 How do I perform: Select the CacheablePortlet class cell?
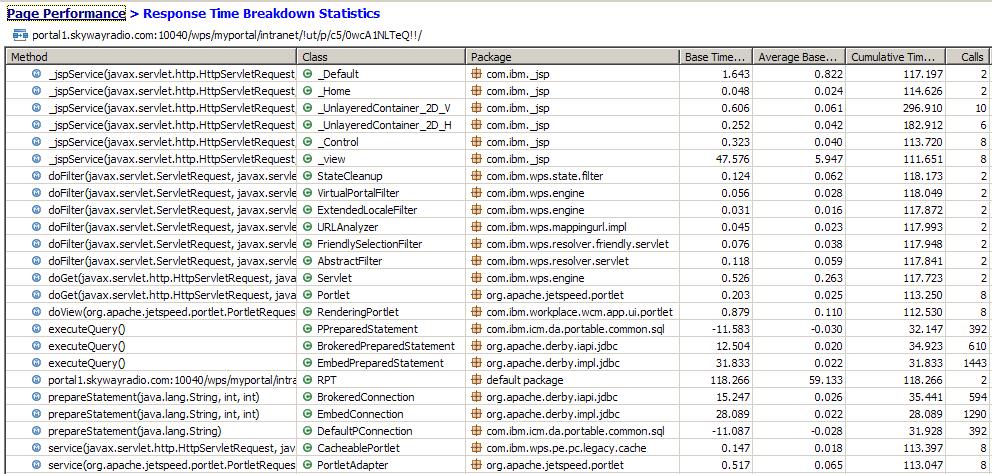(381, 448)
